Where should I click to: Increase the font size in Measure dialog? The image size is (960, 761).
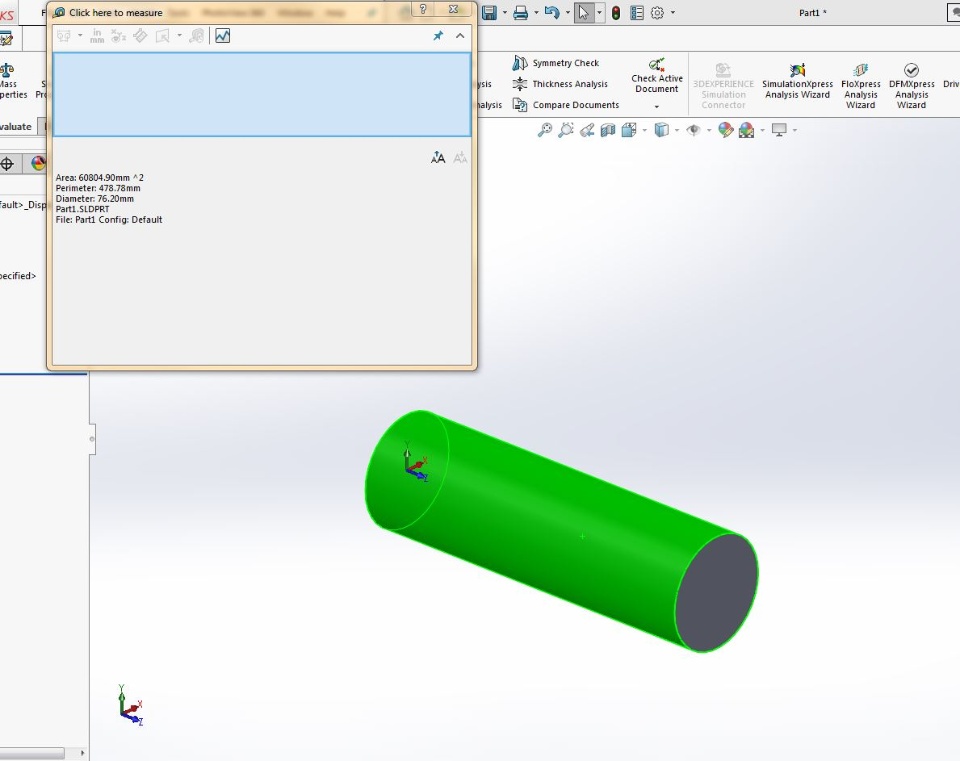click(x=438, y=158)
